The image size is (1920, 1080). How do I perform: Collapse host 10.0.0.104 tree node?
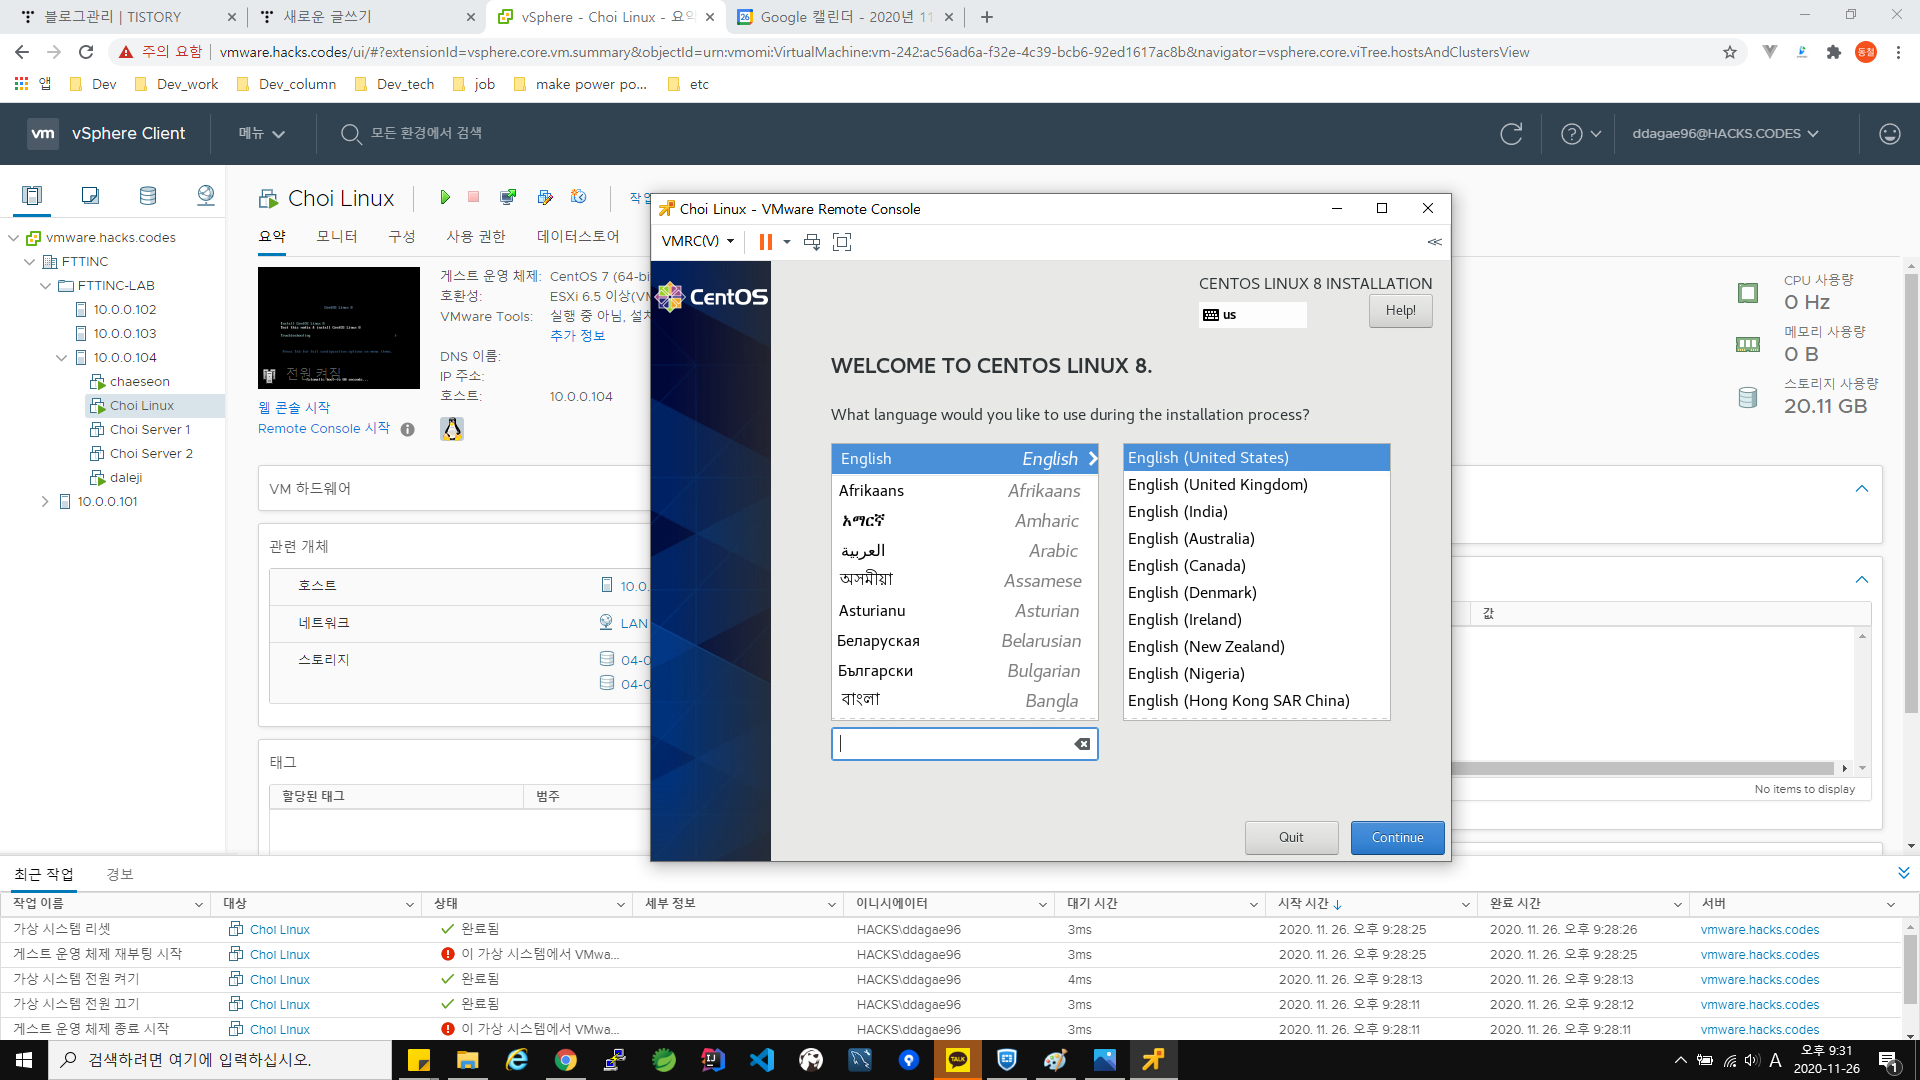pyautogui.click(x=62, y=357)
